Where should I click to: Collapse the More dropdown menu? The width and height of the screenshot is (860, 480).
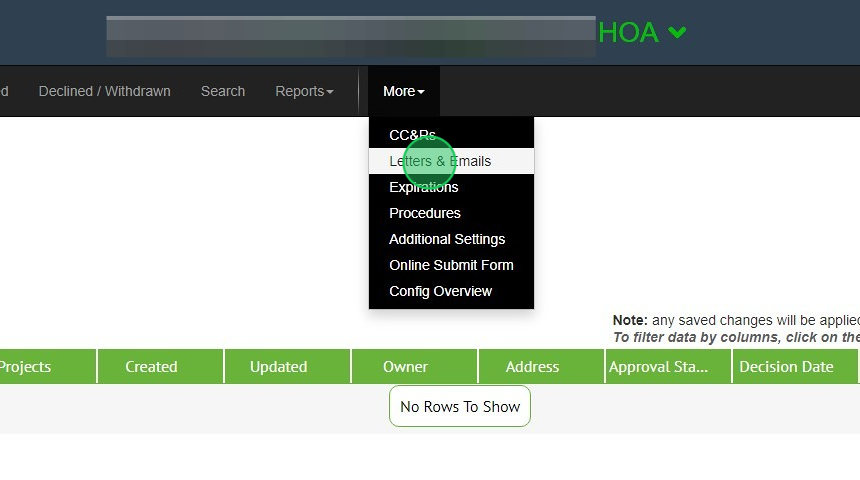point(404,91)
